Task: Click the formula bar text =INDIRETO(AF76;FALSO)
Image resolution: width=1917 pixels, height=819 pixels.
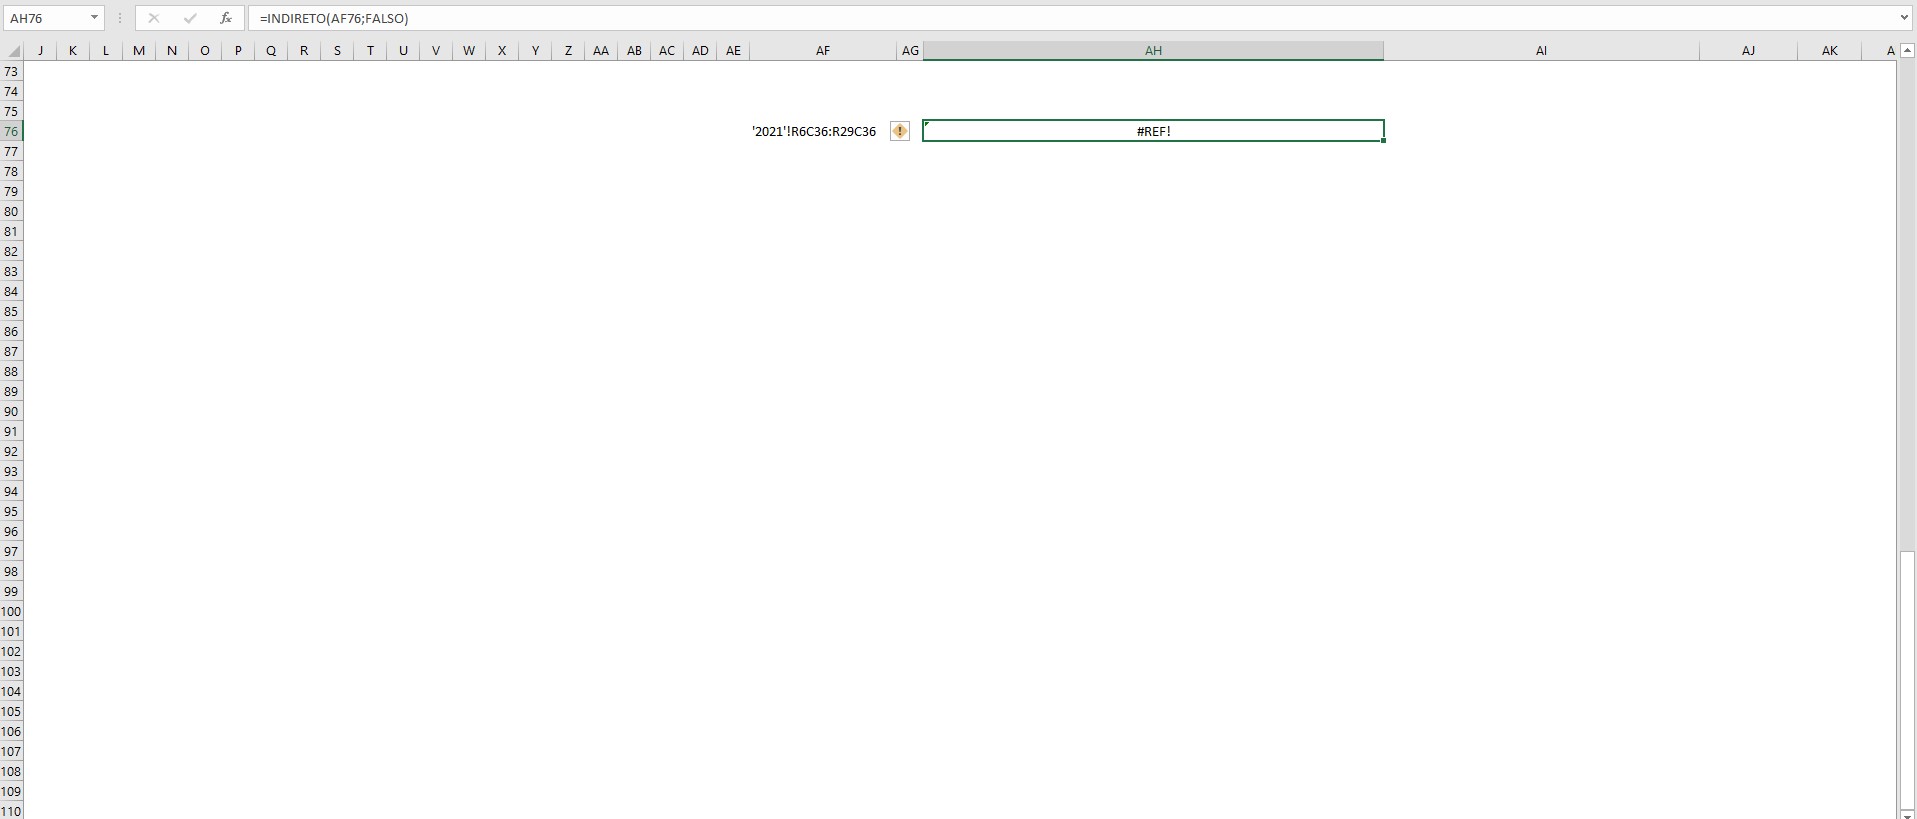Action: coord(334,18)
